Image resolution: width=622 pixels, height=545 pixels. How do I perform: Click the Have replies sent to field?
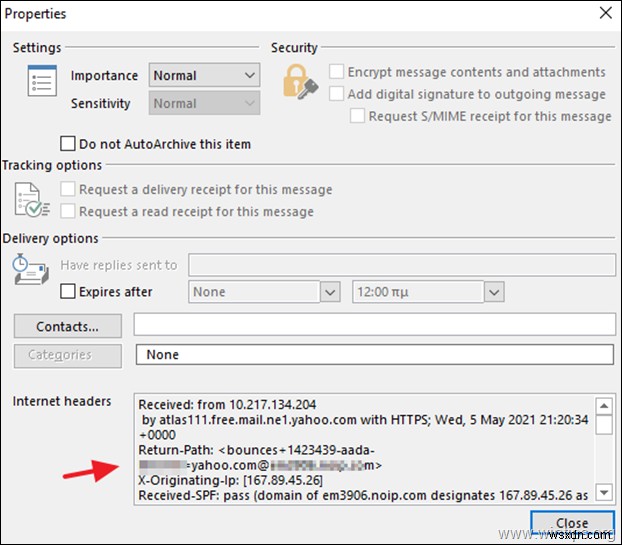coord(402,265)
